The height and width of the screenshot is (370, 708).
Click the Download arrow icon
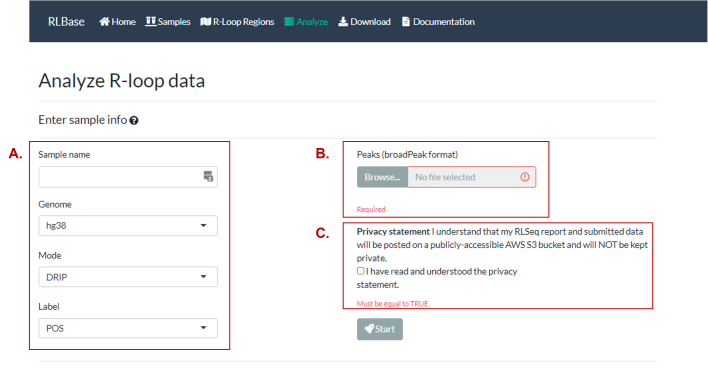pyautogui.click(x=343, y=22)
